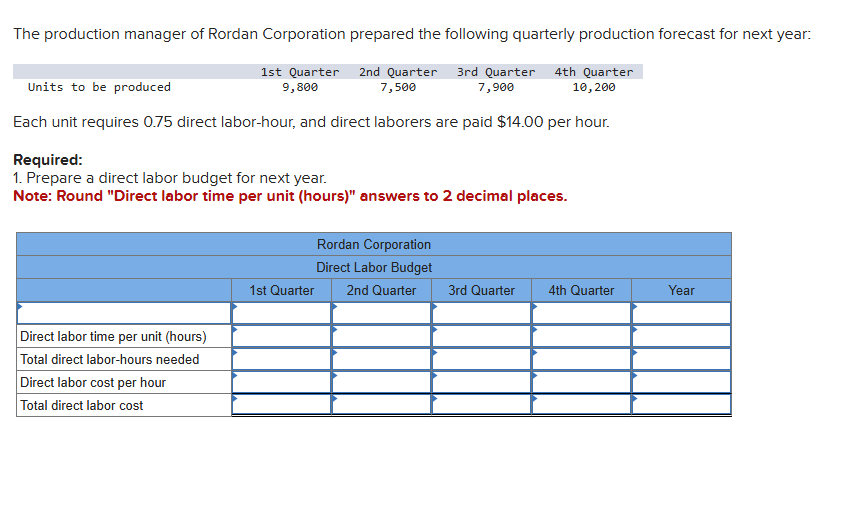The width and height of the screenshot is (858, 522).
Task: Click the '3rd Quarter' budget table column header
Action: click(x=482, y=291)
